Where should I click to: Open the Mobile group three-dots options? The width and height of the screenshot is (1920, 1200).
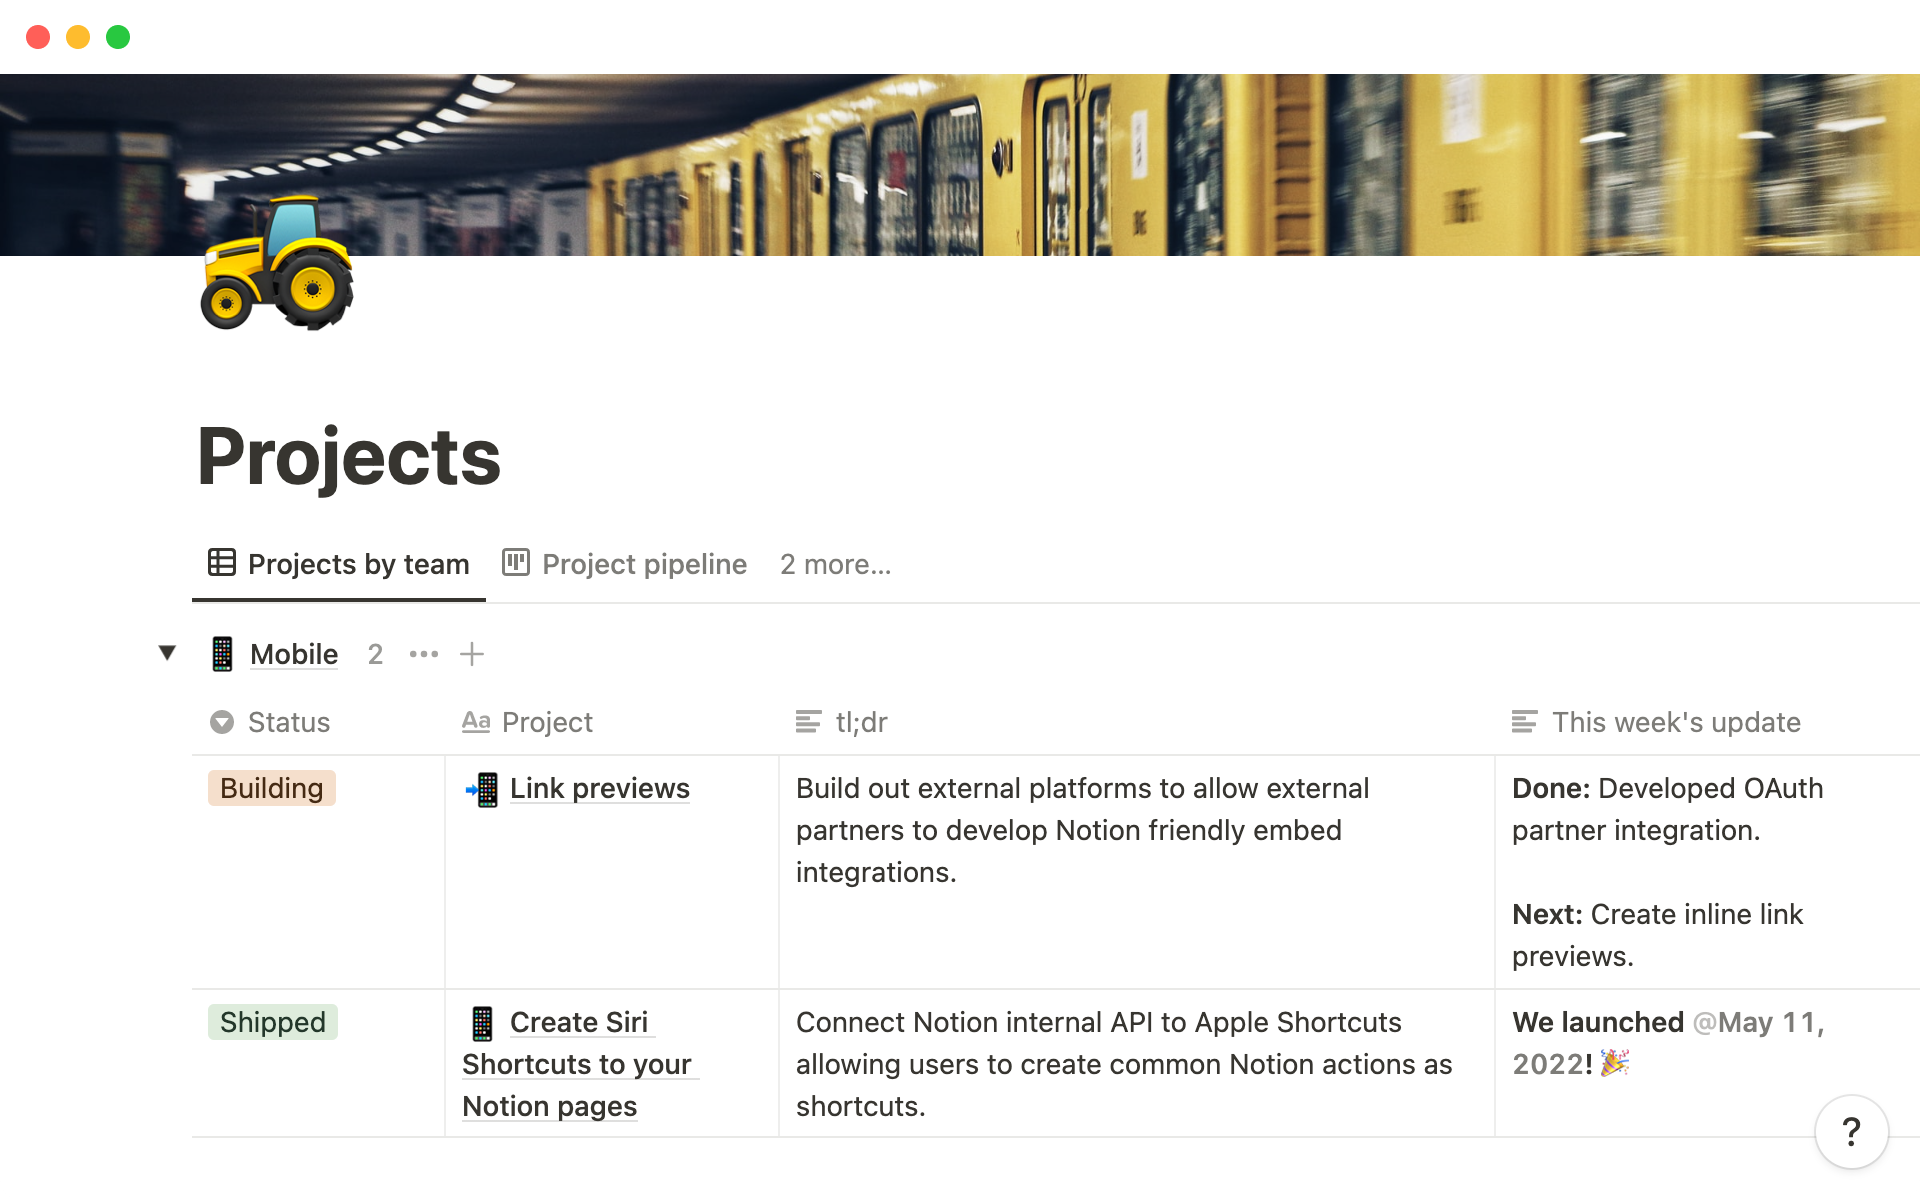[423, 654]
